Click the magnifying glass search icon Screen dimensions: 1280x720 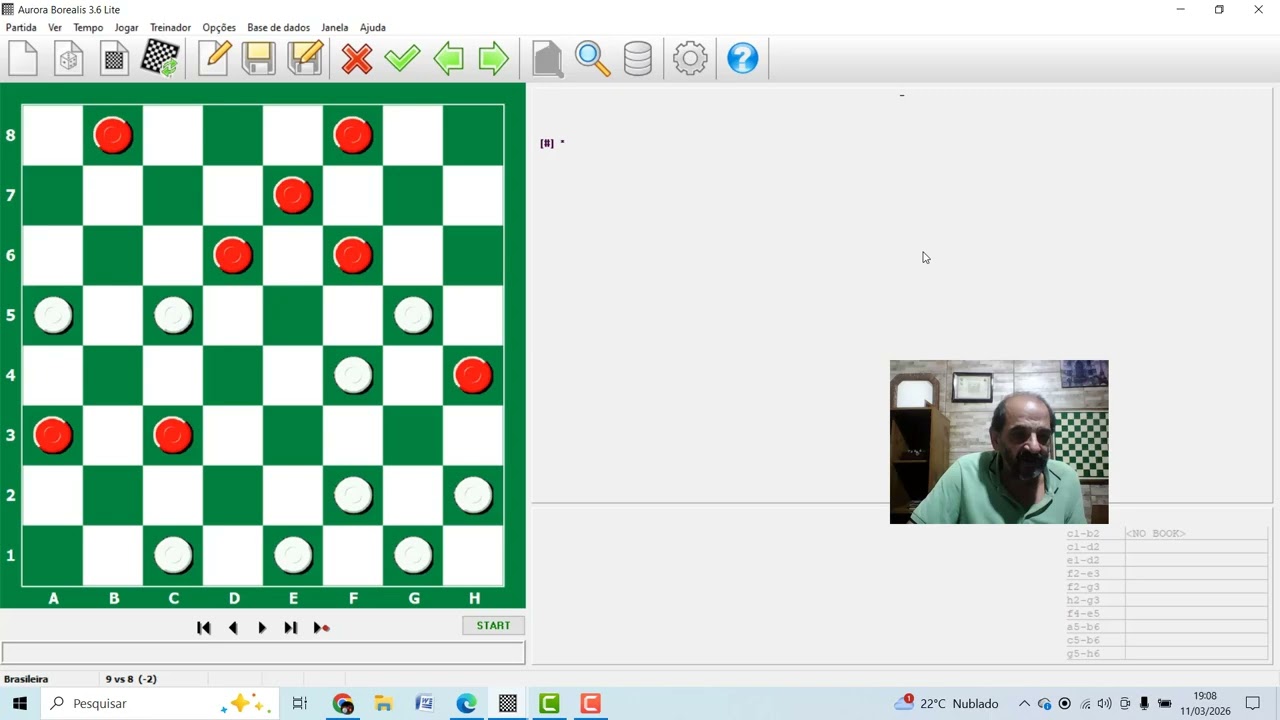click(x=592, y=59)
